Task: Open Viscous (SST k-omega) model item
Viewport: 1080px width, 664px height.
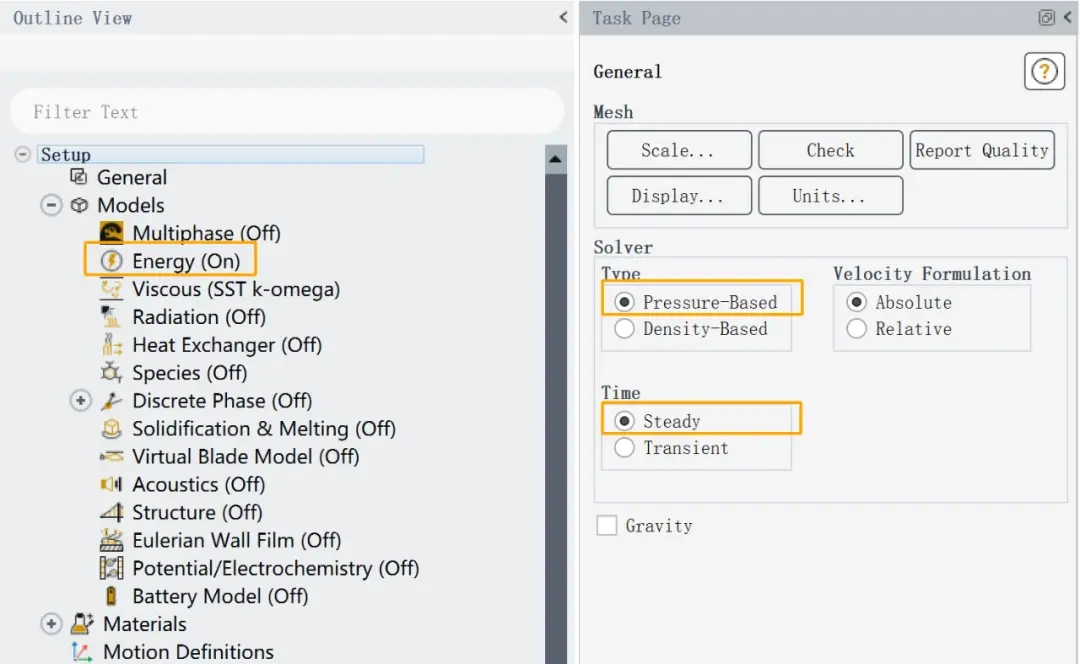Action: (x=236, y=289)
